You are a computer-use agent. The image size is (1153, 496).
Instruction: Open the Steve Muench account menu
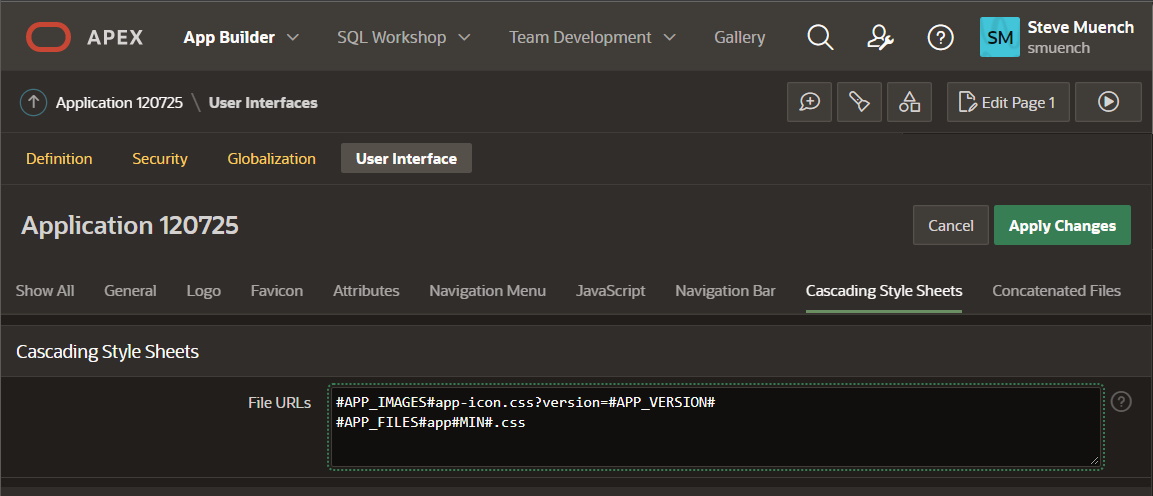(x=1058, y=38)
